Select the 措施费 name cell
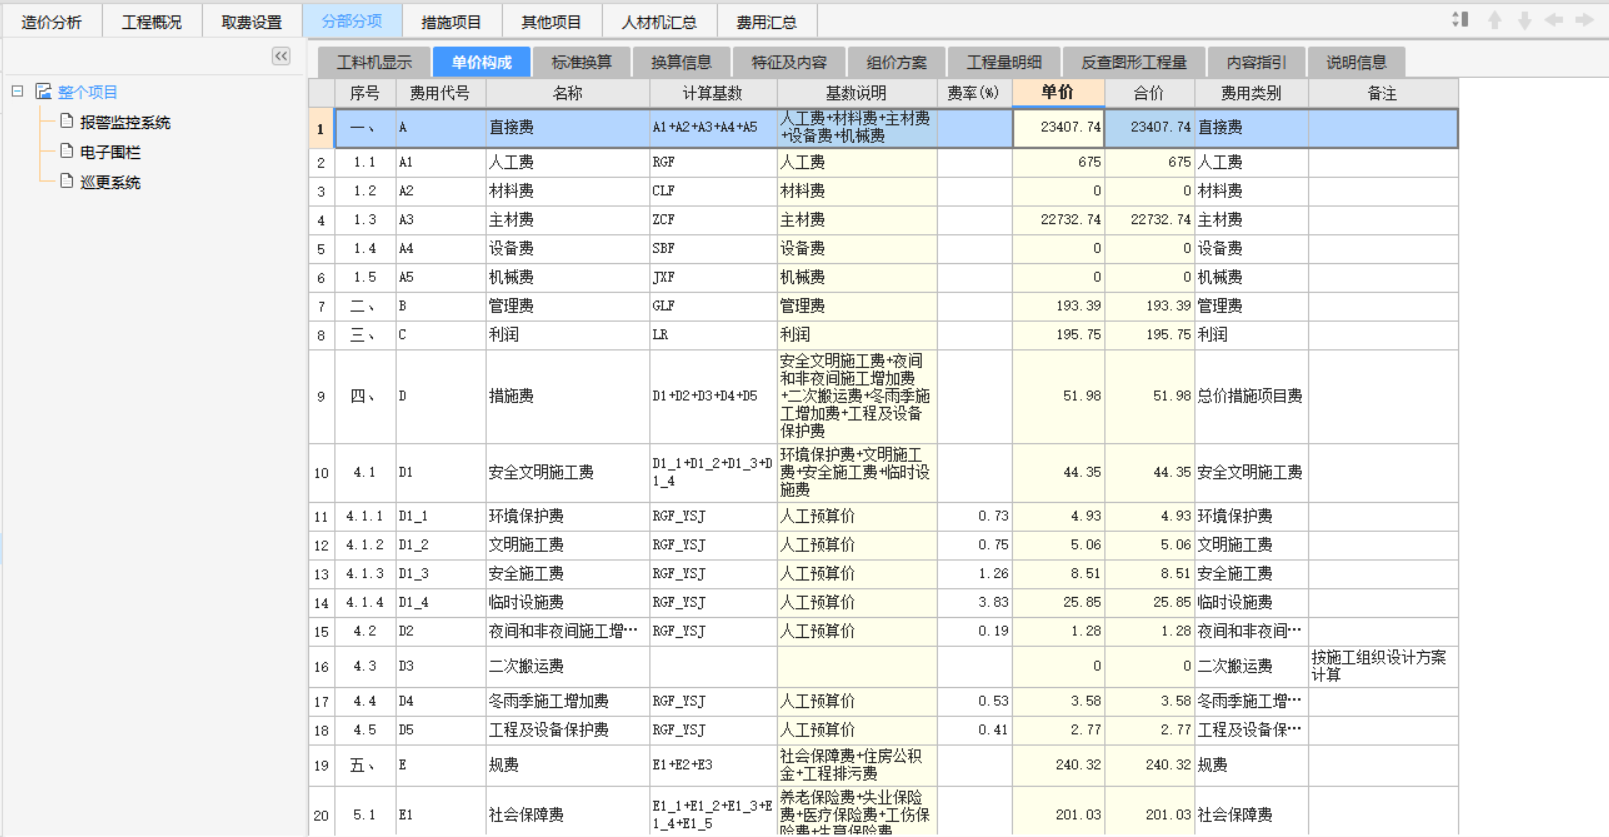Viewport: 1609px width, 837px height. [x=567, y=396]
